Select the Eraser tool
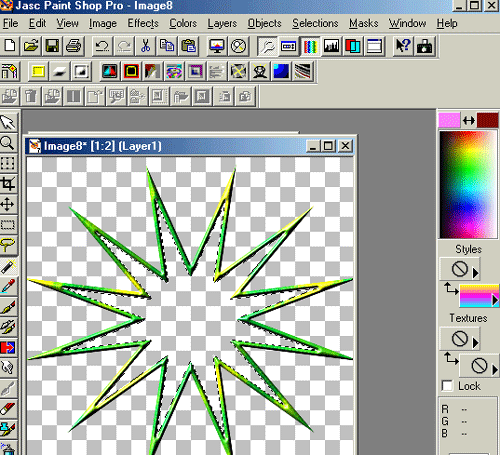The height and width of the screenshot is (455, 500). (x=8, y=408)
